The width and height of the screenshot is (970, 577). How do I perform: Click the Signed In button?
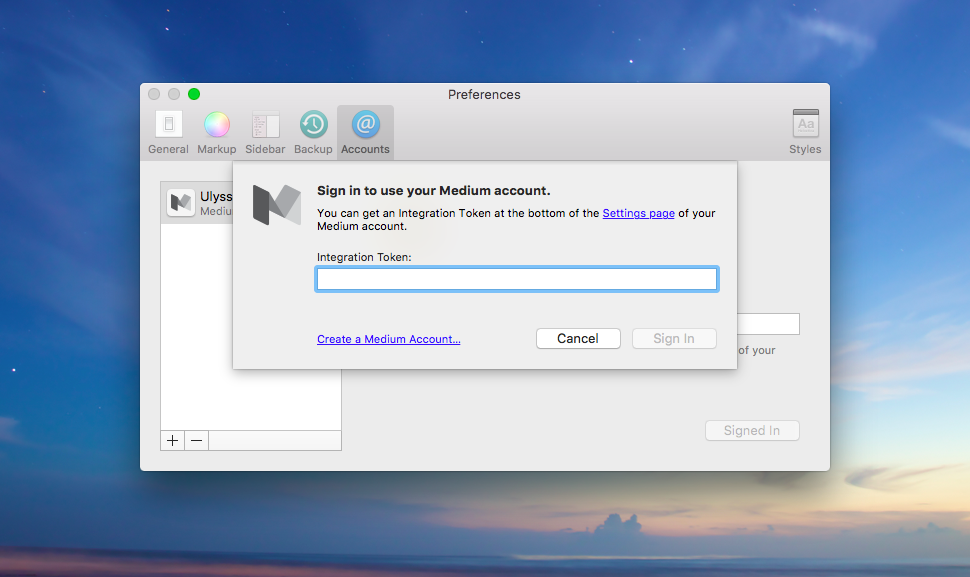(x=752, y=430)
